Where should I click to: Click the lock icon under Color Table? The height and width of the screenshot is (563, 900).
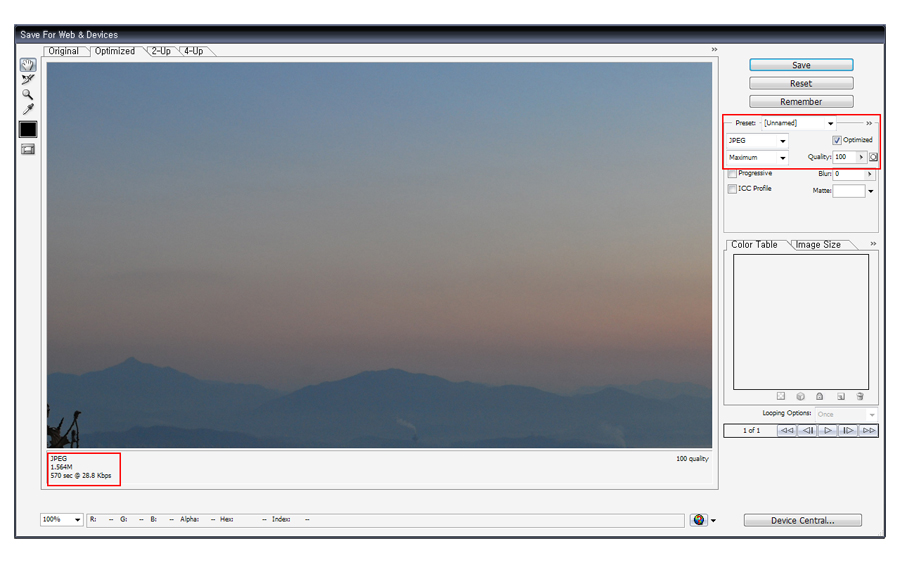[819, 397]
